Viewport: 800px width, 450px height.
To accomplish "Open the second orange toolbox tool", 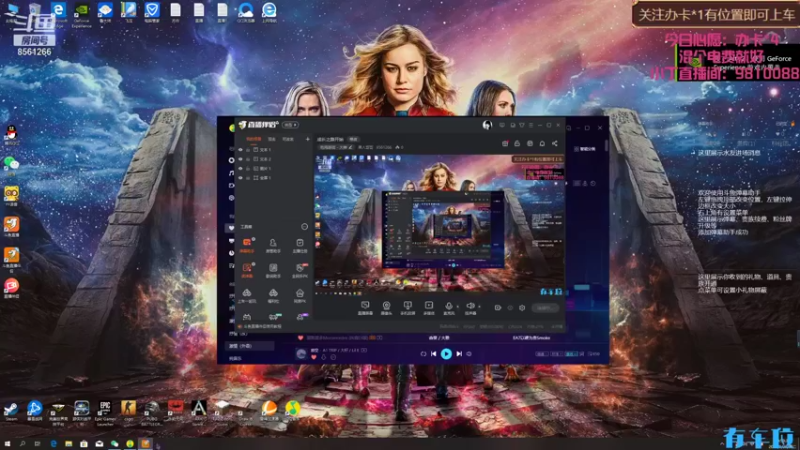I will (247, 270).
